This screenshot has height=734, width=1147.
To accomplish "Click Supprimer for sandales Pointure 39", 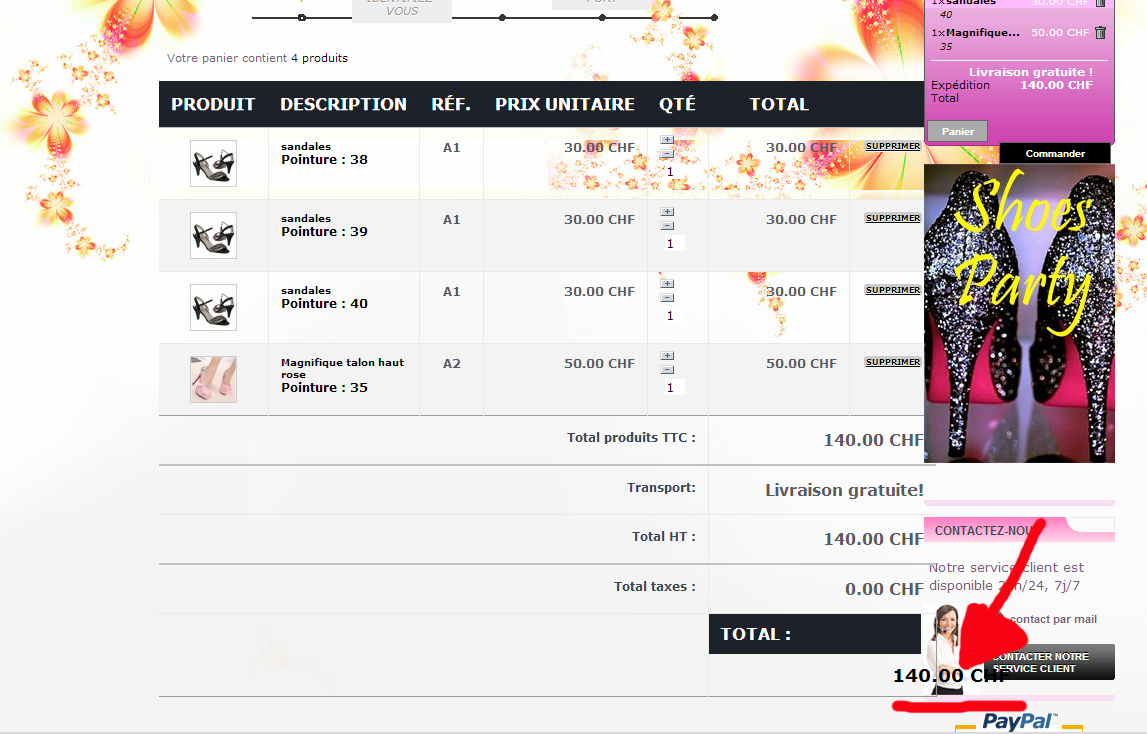I will (892, 218).
